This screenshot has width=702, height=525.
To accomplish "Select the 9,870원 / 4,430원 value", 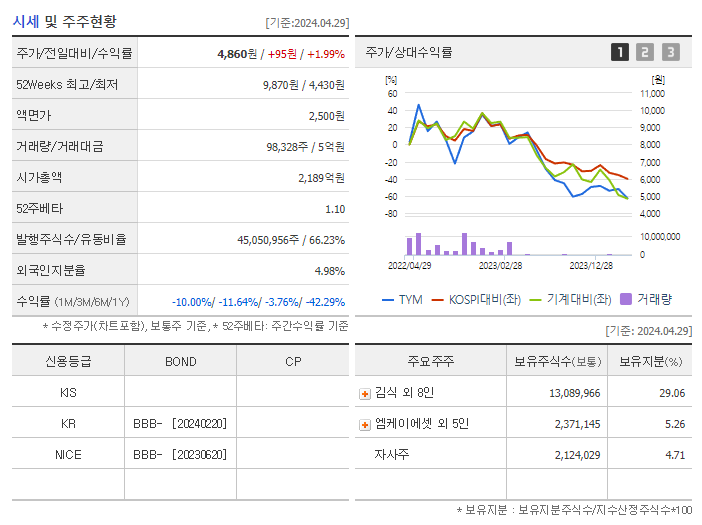I will tap(304, 85).
